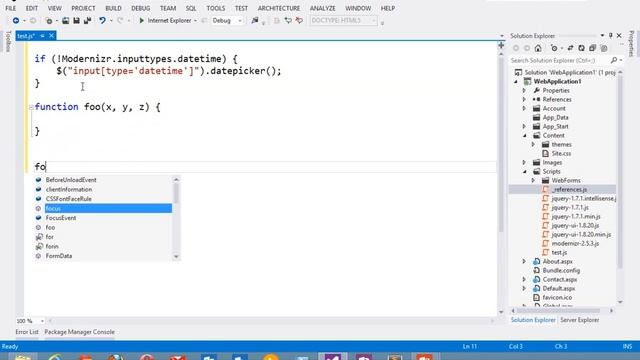640x360 pixels.
Task: Open the ARCHITECTURE menu
Action: tap(279, 8)
